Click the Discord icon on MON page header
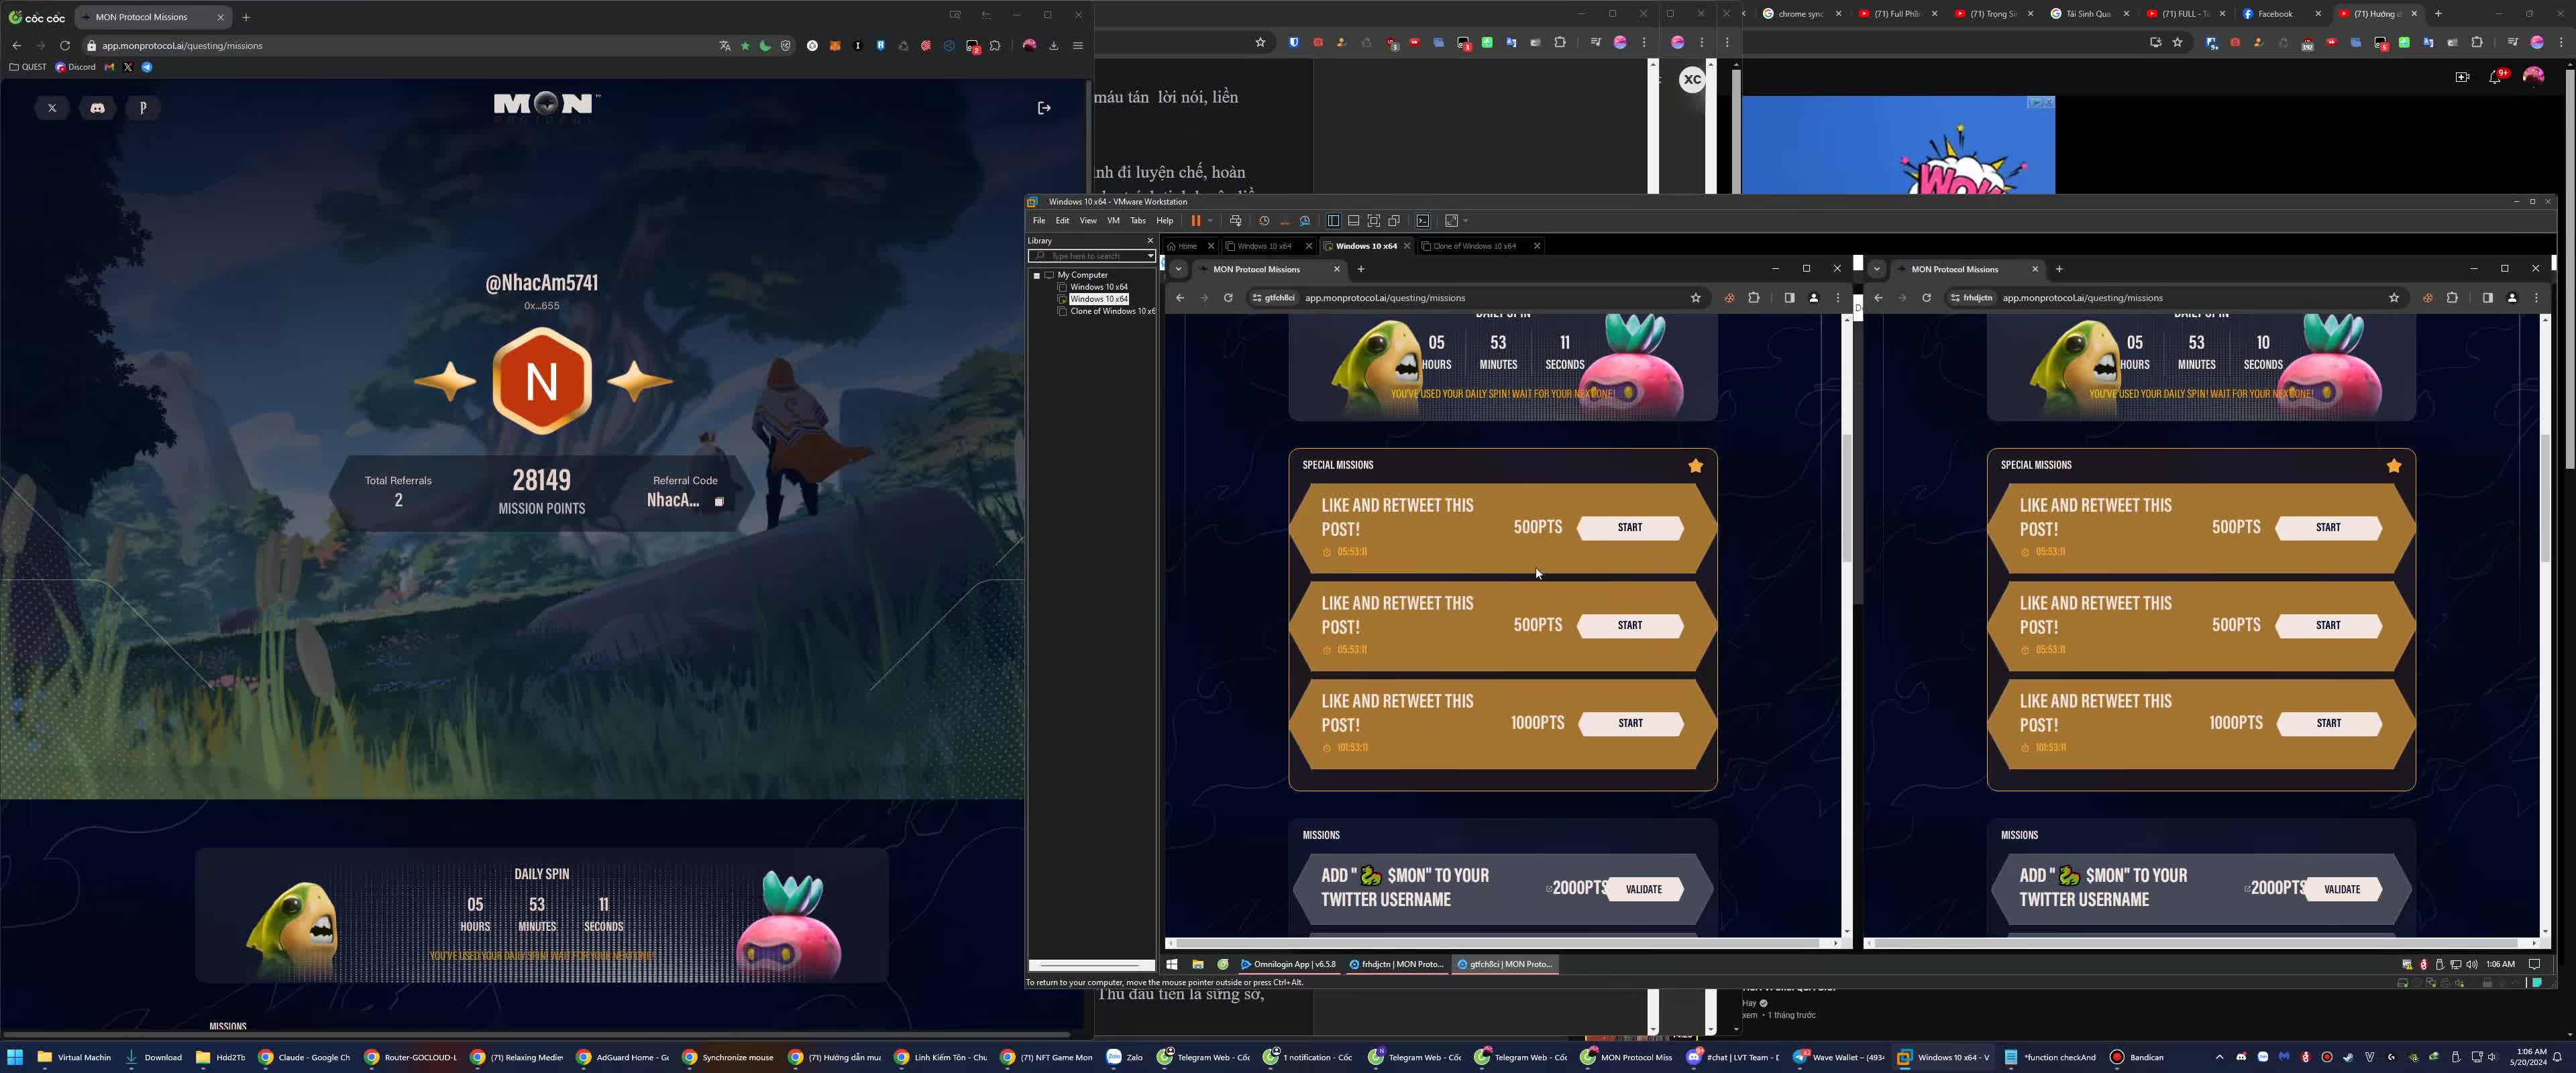Viewport: 2576px width, 1073px height. tap(97, 108)
